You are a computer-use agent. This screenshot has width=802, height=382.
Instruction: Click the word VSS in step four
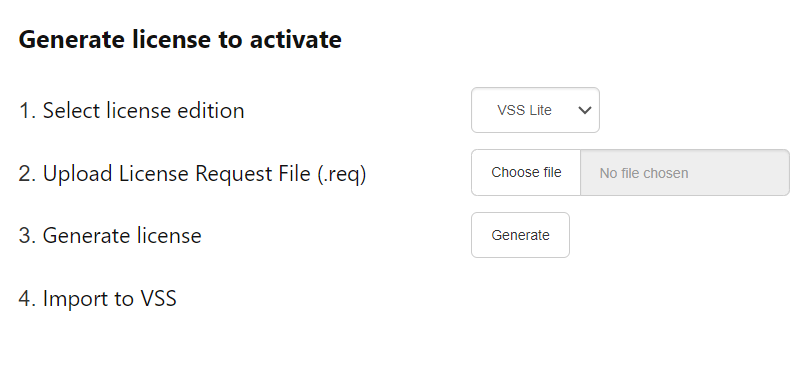pyautogui.click(x=158, y=299)
